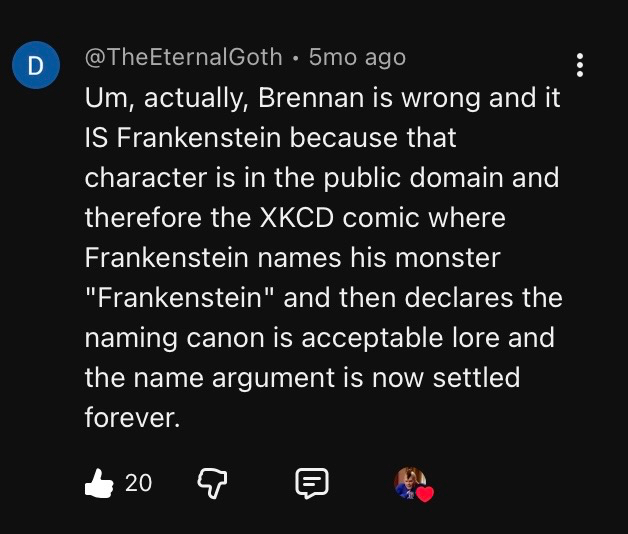Open the reply speech-bubble icon
This screenshot has height=534, width=628.
311,483
